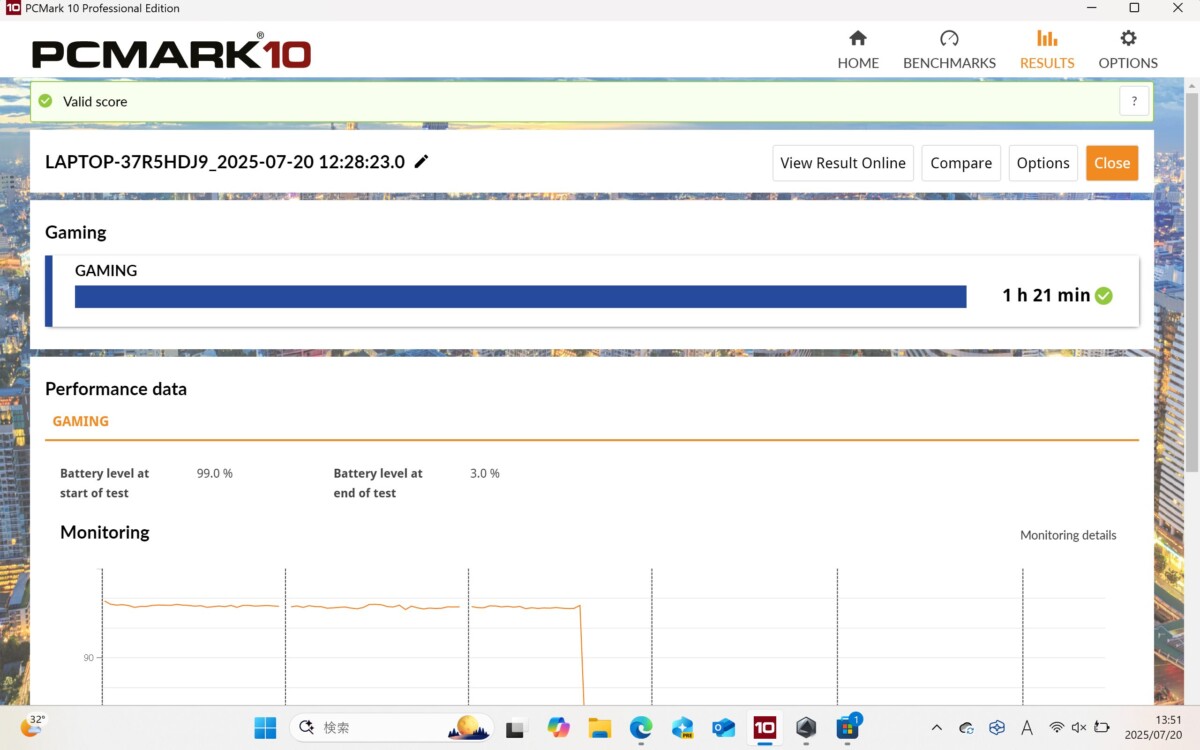Click the PCMARK 10 logo

(171, 51)
